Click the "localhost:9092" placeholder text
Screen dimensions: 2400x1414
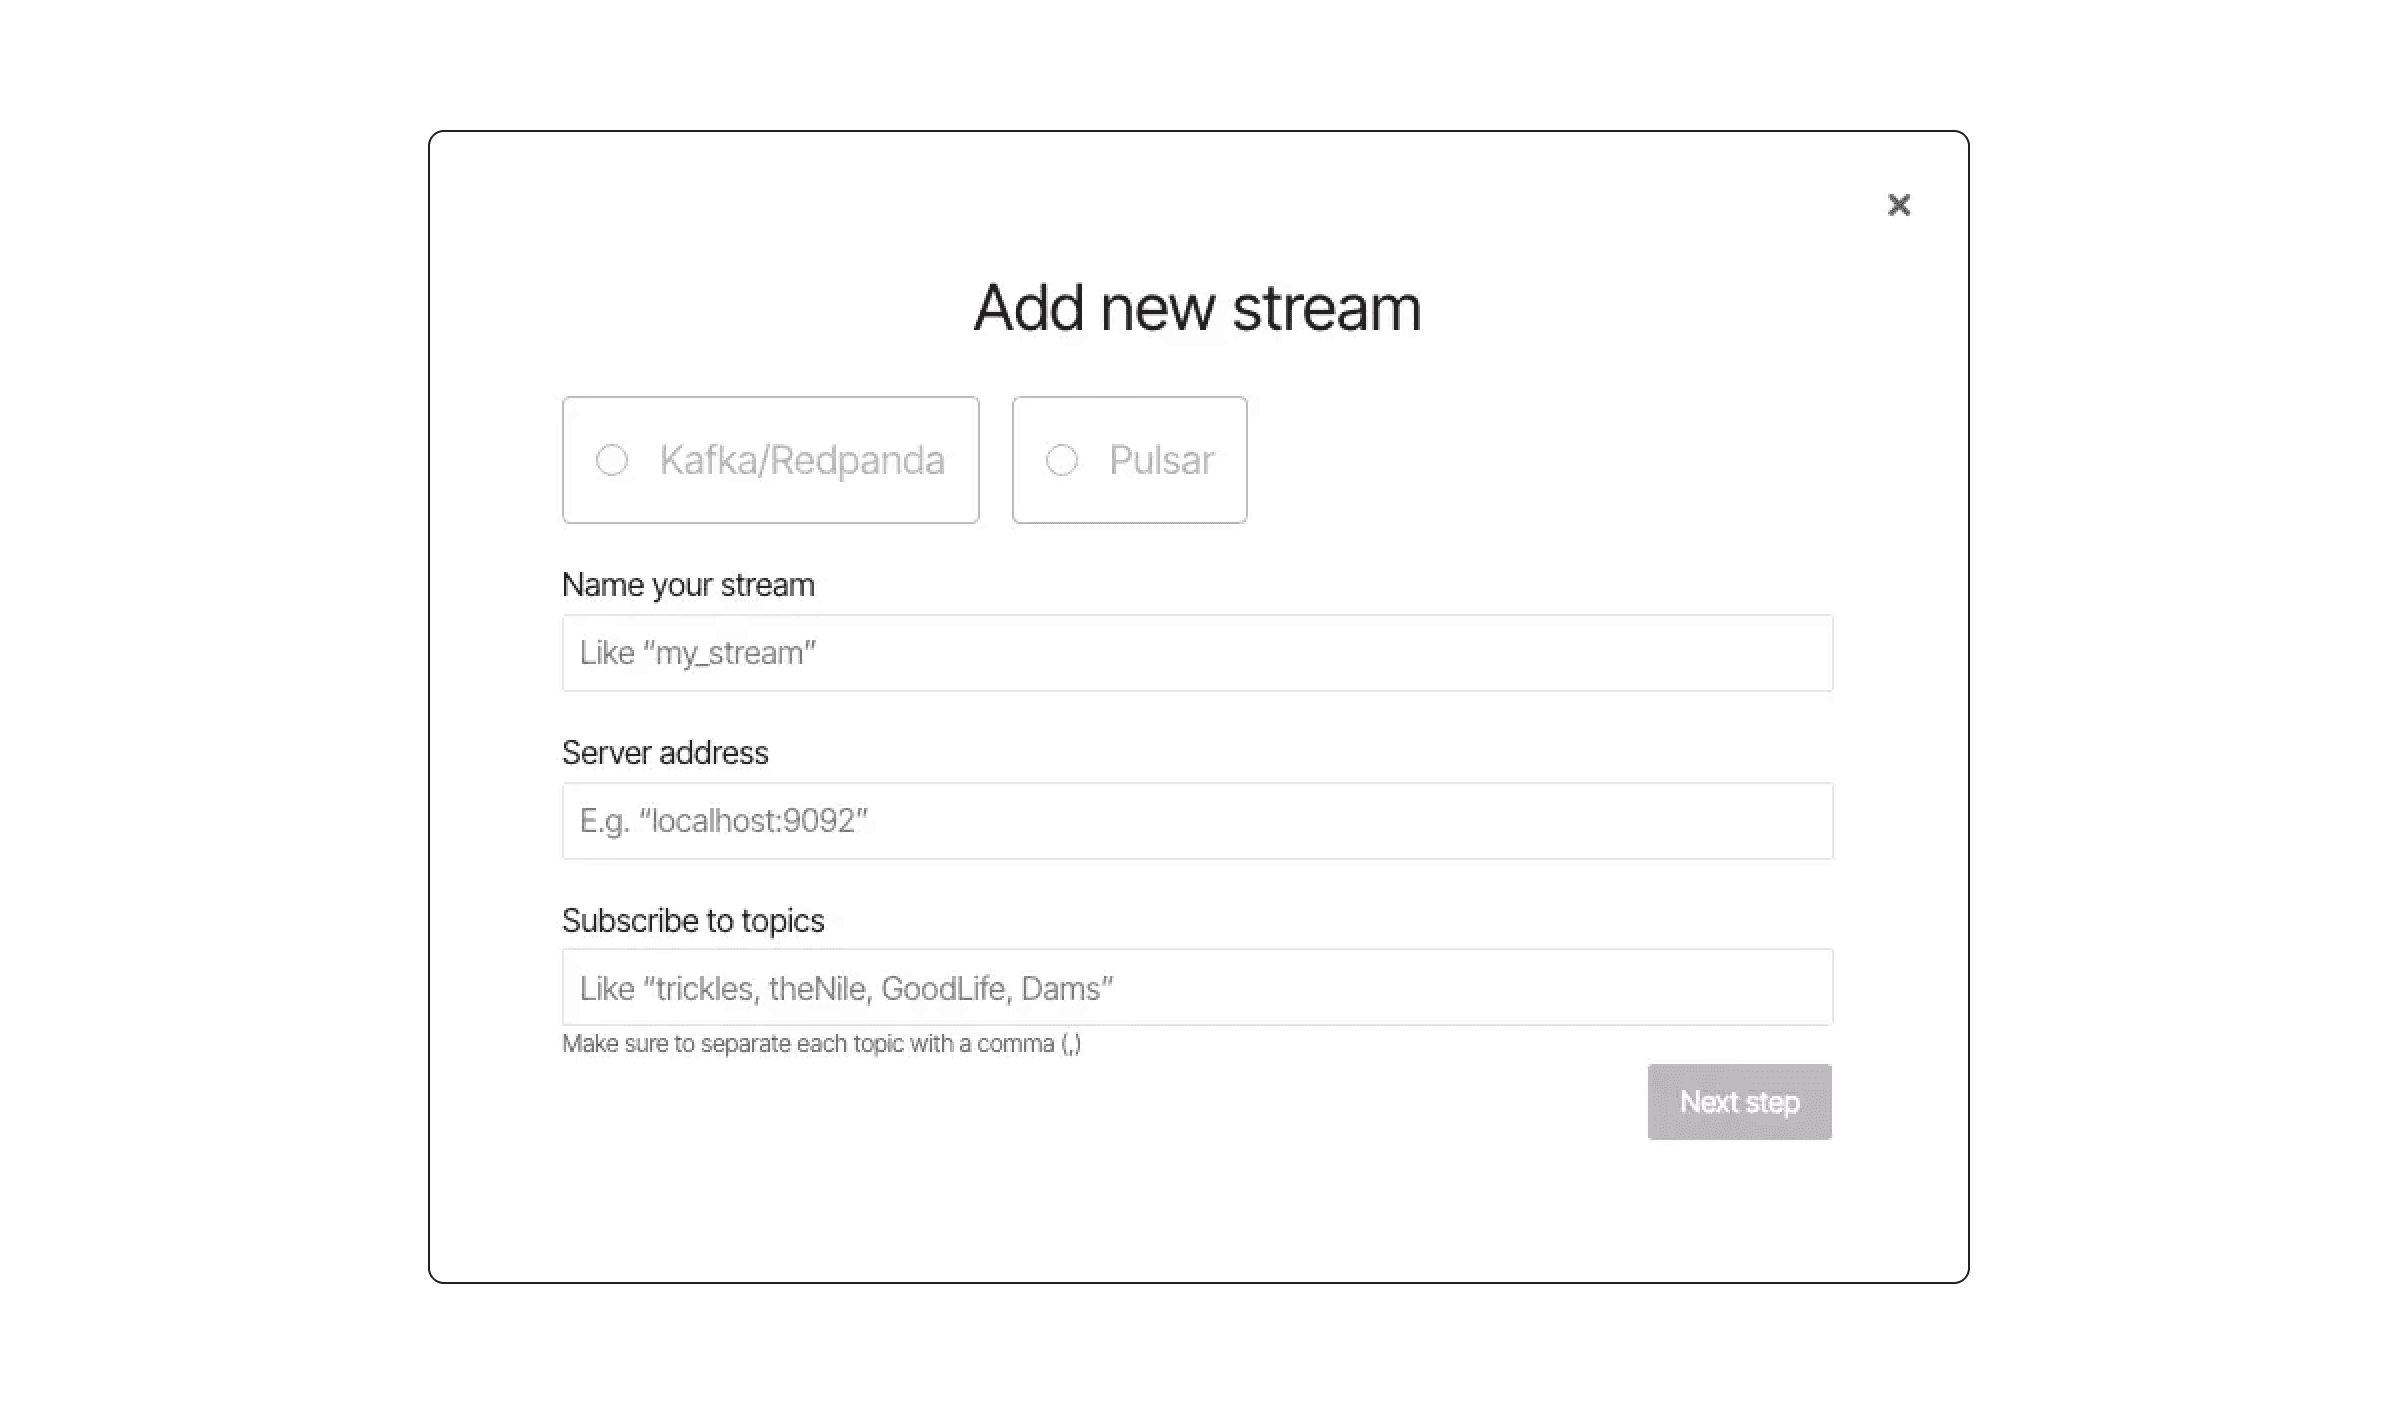[724, 821]
